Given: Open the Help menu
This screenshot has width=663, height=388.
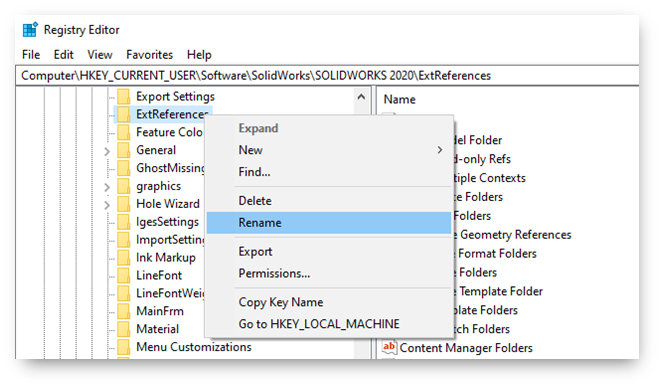Looking at the screenshot, I should point(199,55).
